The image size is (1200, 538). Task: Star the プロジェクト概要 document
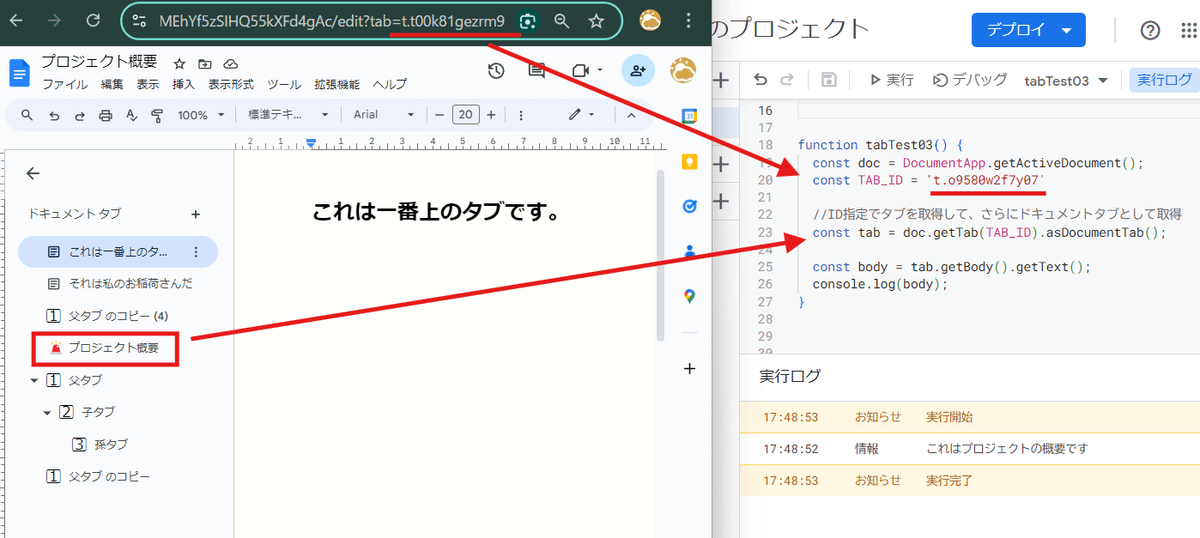coord(180,63)
